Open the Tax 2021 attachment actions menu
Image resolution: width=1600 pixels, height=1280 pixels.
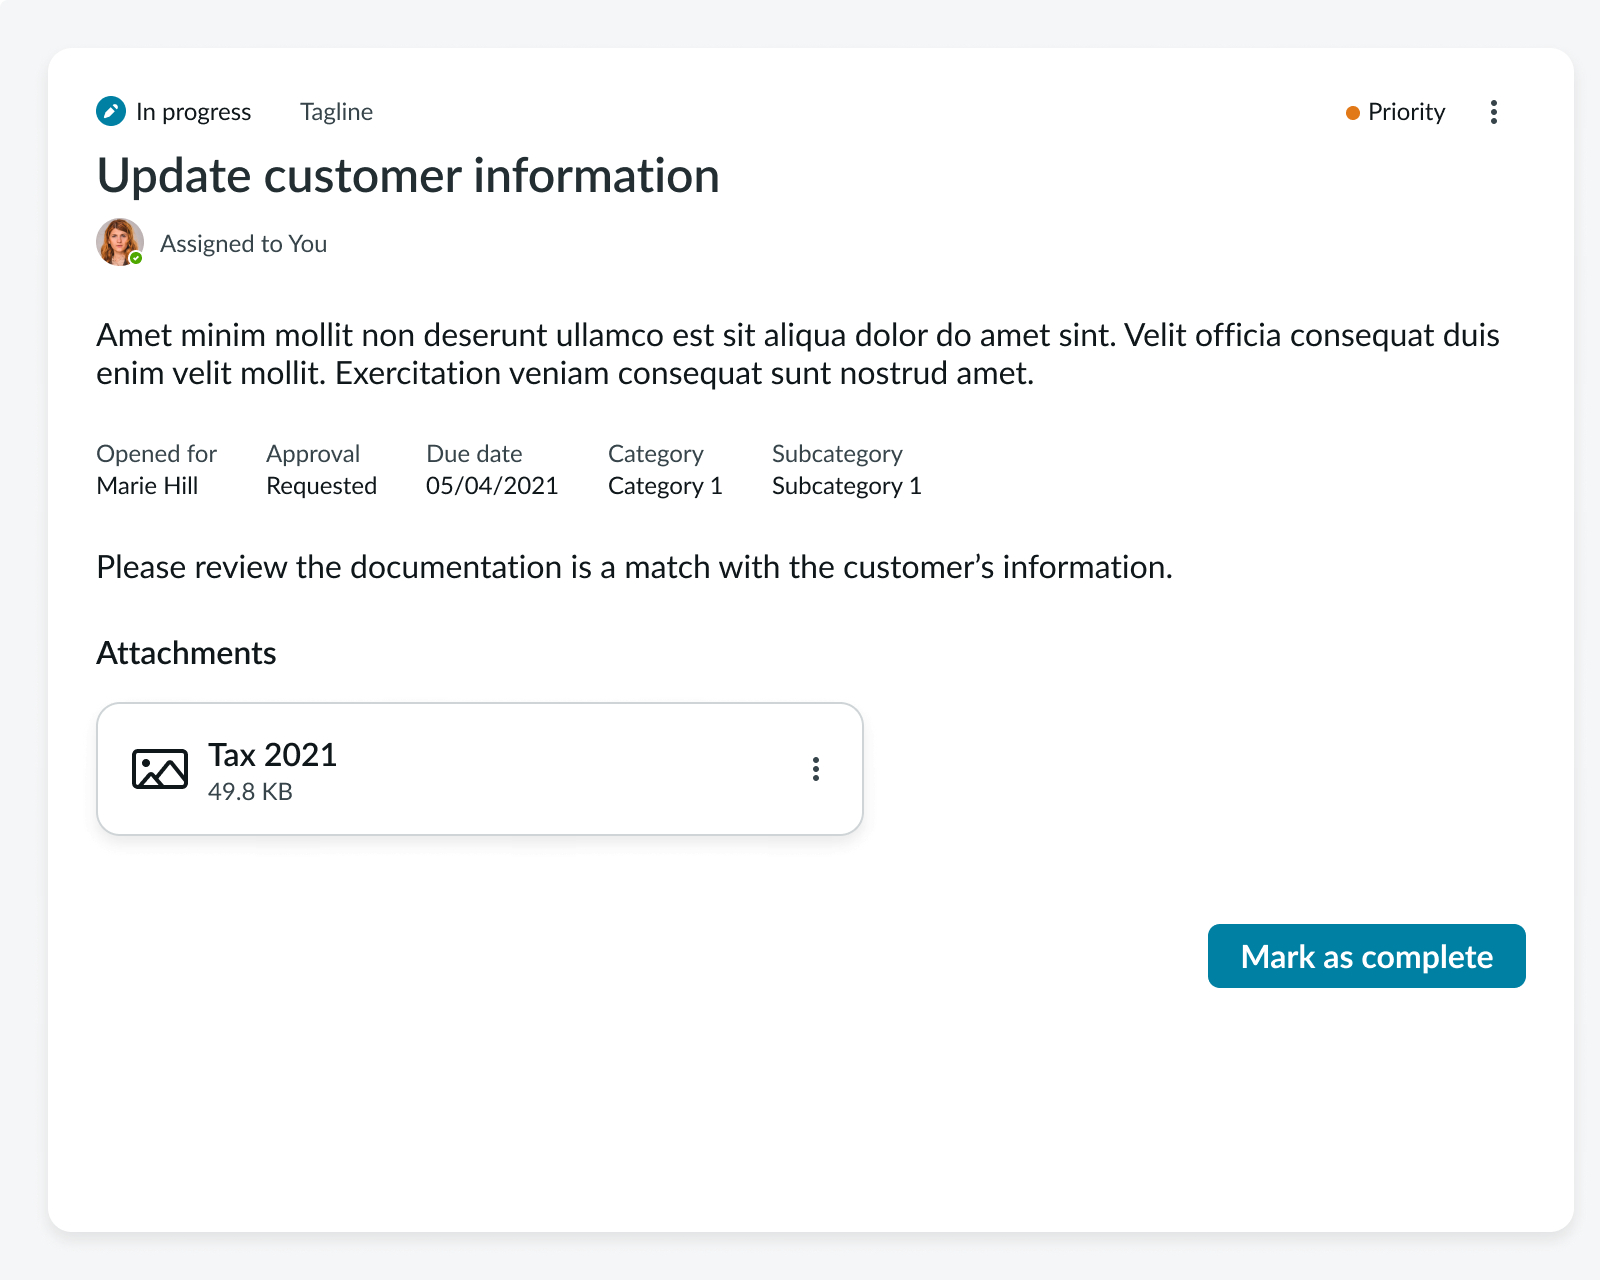(816, 769)
